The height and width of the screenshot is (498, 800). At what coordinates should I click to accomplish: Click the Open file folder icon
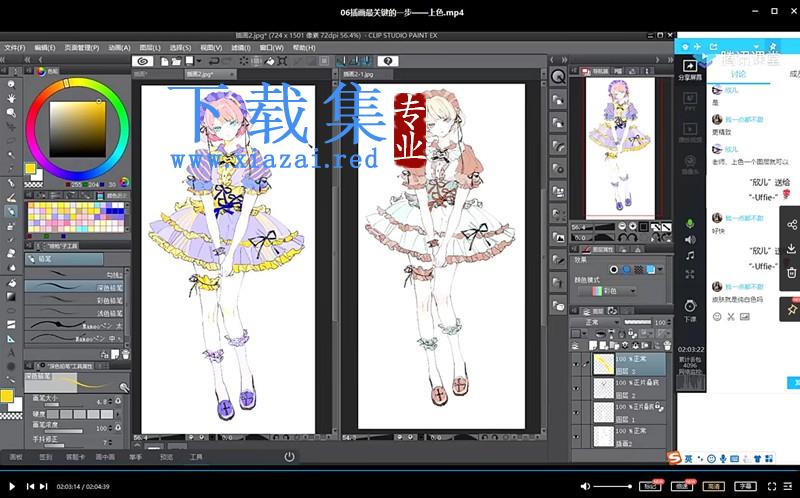(176, 61)
